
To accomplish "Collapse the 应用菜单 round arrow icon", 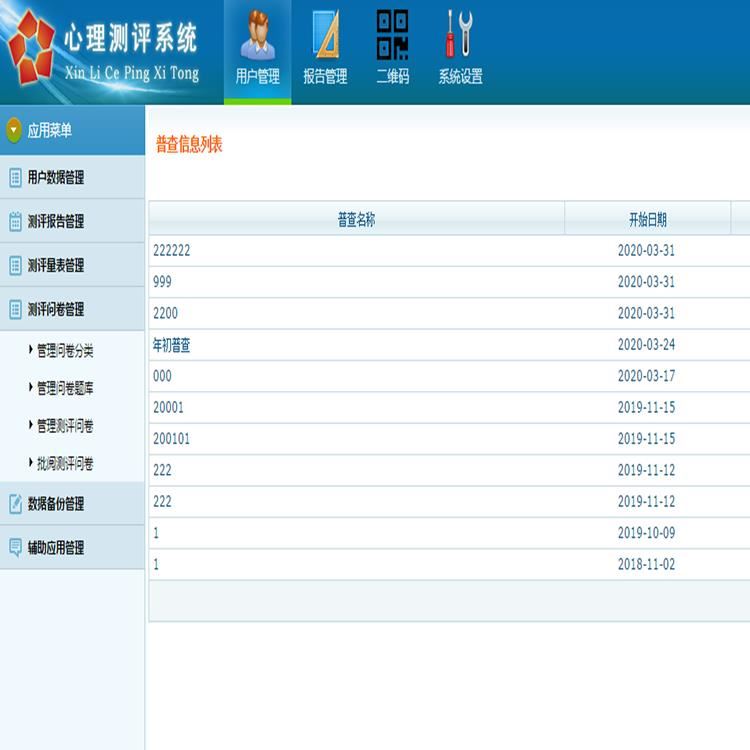I will 14,130.
